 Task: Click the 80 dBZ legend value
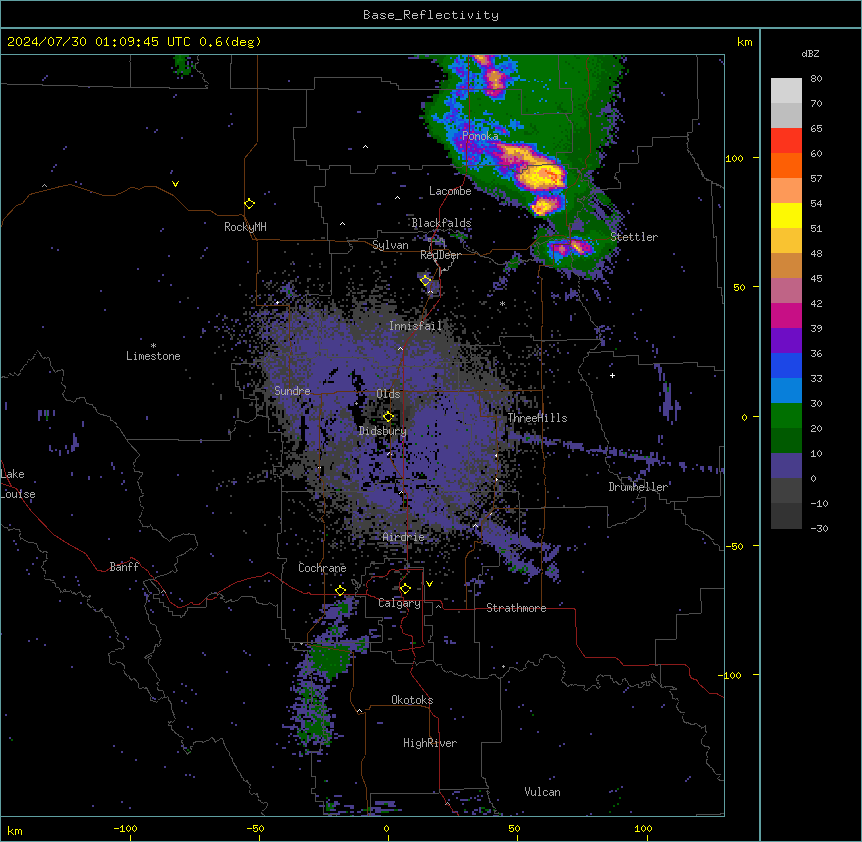816,79
